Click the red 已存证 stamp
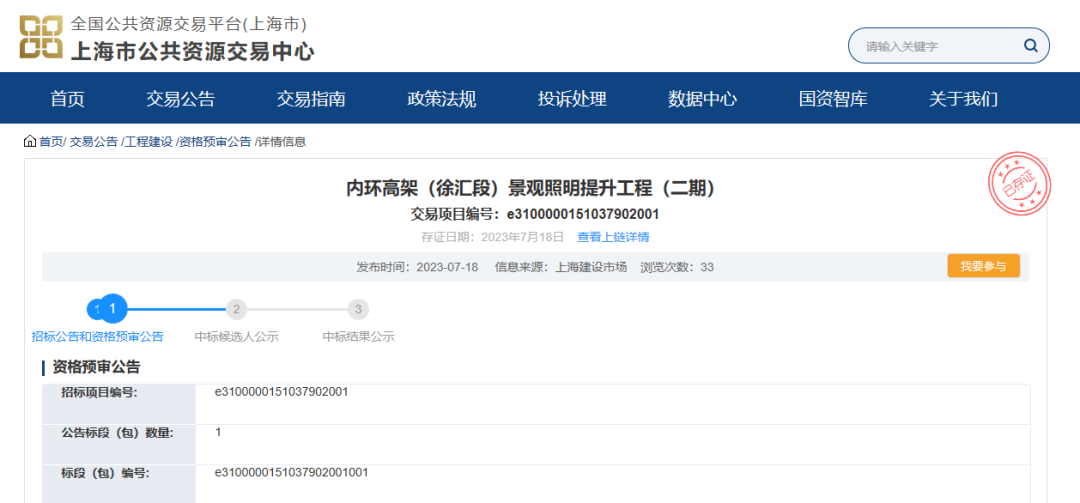 pos(1019,183)
